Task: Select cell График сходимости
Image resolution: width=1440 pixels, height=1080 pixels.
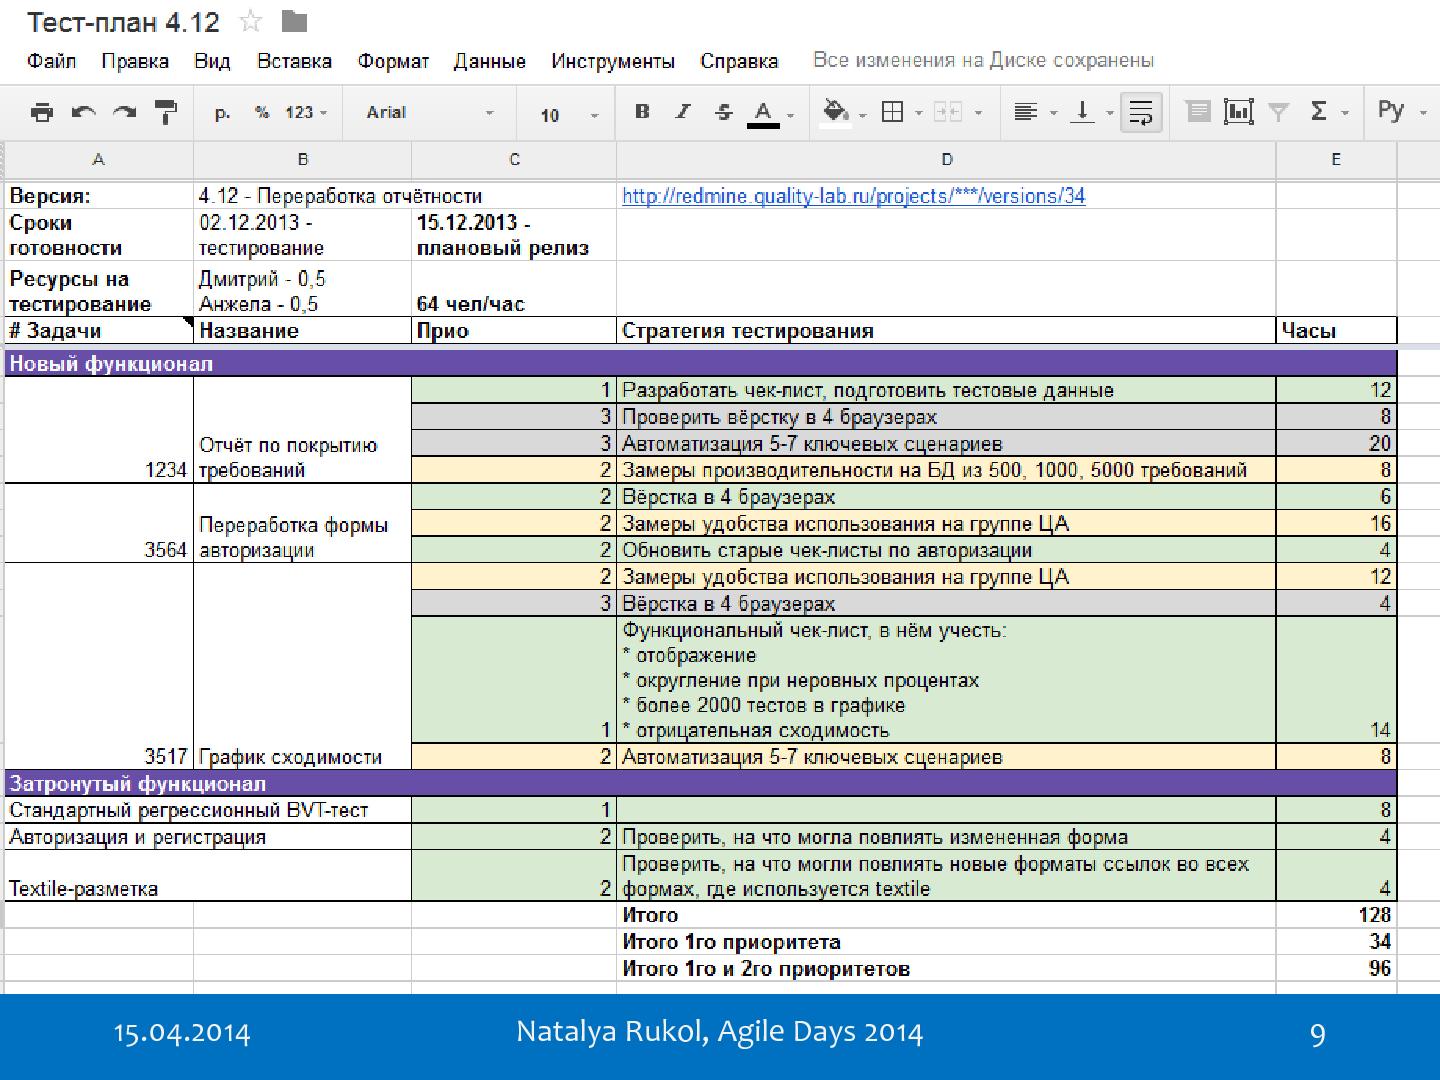Action: click(303, 666)
